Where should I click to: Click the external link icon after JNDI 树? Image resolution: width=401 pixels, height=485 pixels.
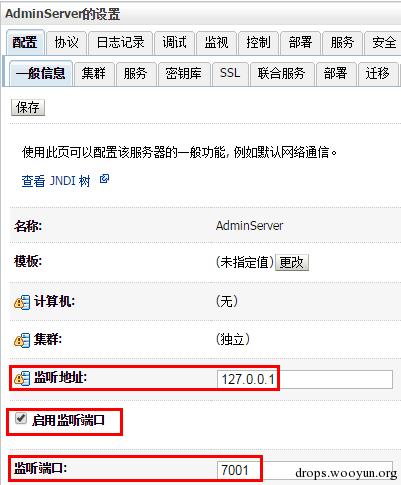pos(104,179)
